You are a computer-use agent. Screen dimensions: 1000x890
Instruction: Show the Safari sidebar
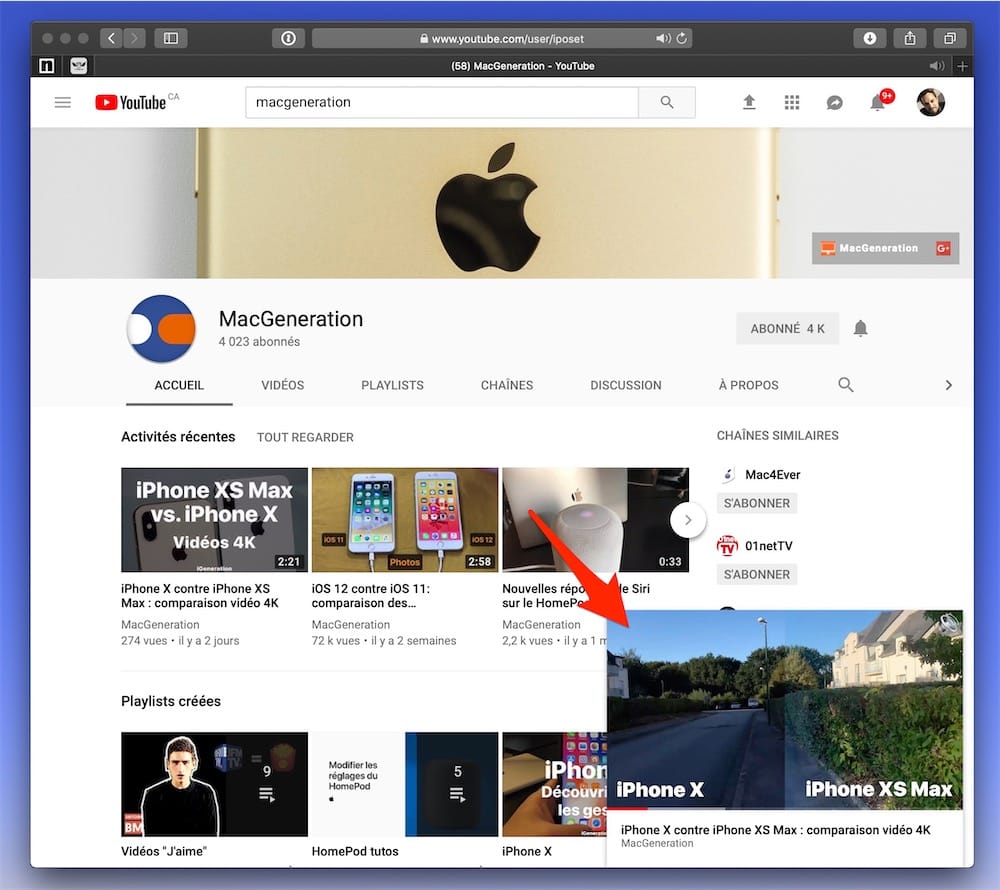171,38
